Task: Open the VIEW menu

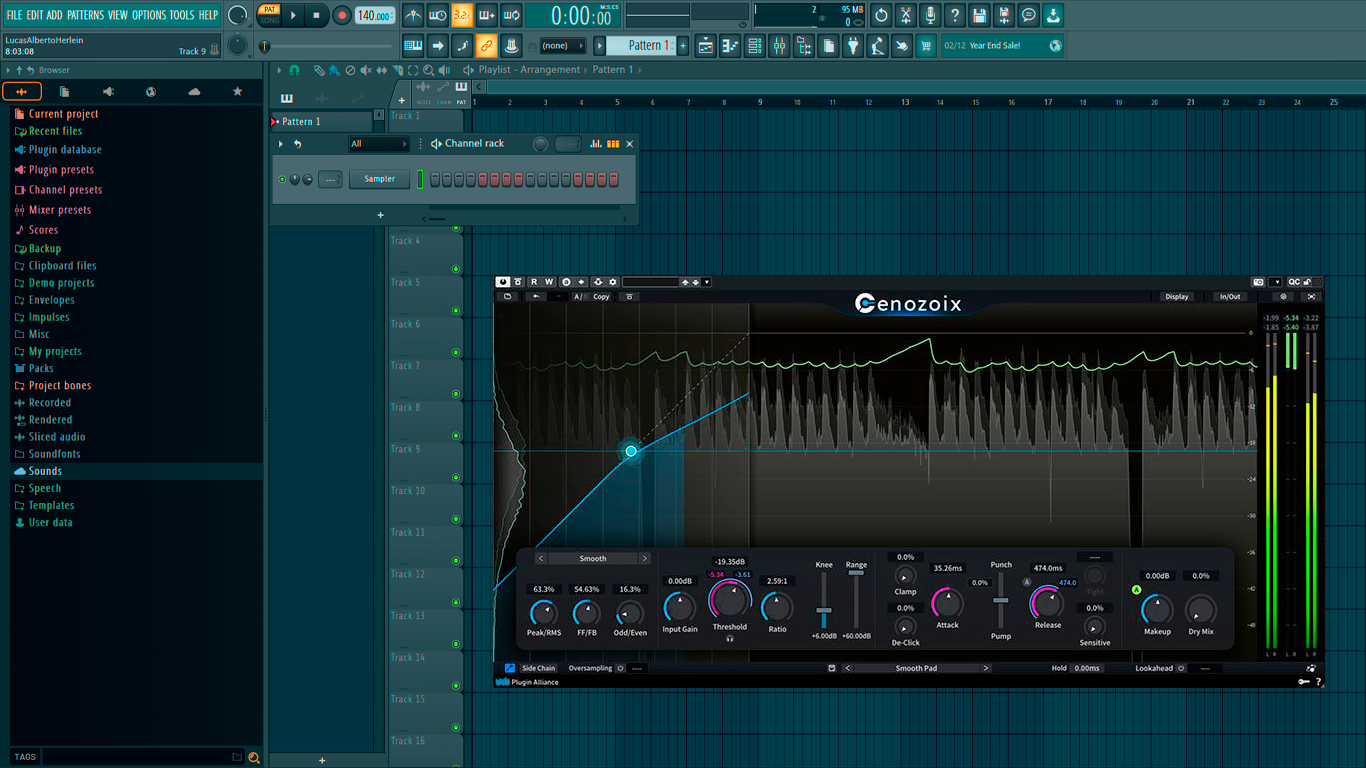Action: [x=118, y=15]
